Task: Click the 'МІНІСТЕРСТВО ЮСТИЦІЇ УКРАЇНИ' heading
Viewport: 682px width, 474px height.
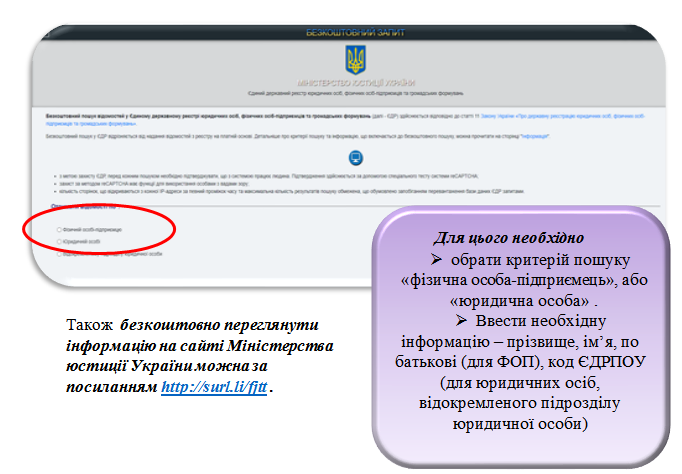Action: click(x=356, y=83)
